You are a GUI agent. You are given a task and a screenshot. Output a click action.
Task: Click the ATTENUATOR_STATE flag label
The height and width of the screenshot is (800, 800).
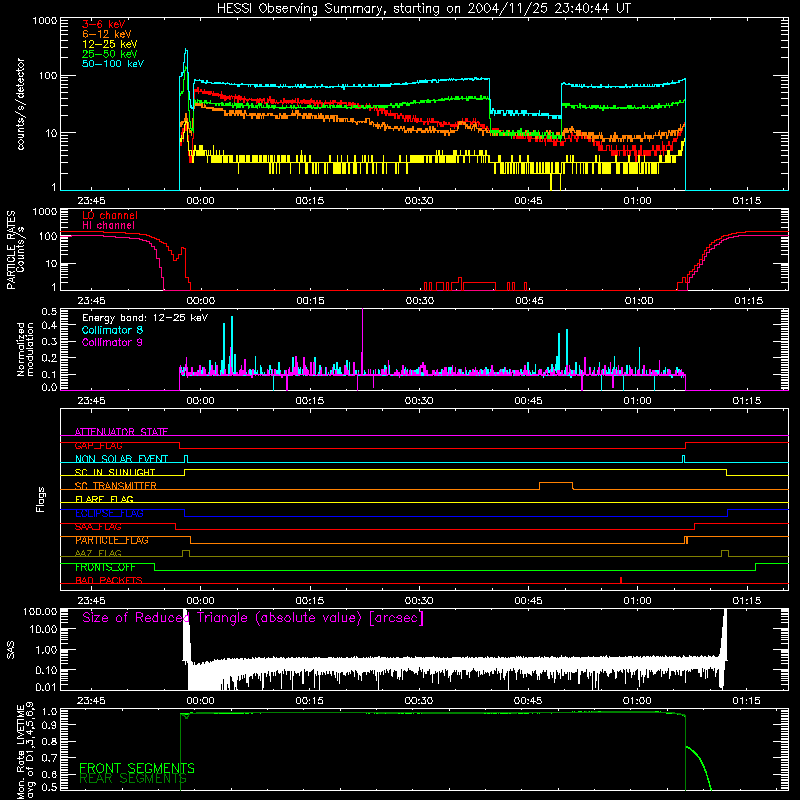[121, 432]
